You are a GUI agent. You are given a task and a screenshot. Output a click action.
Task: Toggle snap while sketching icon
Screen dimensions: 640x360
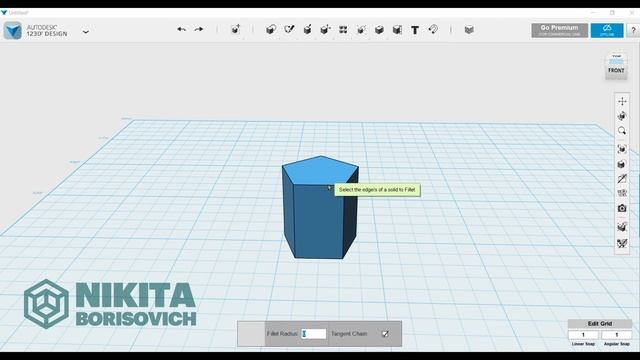622,243
